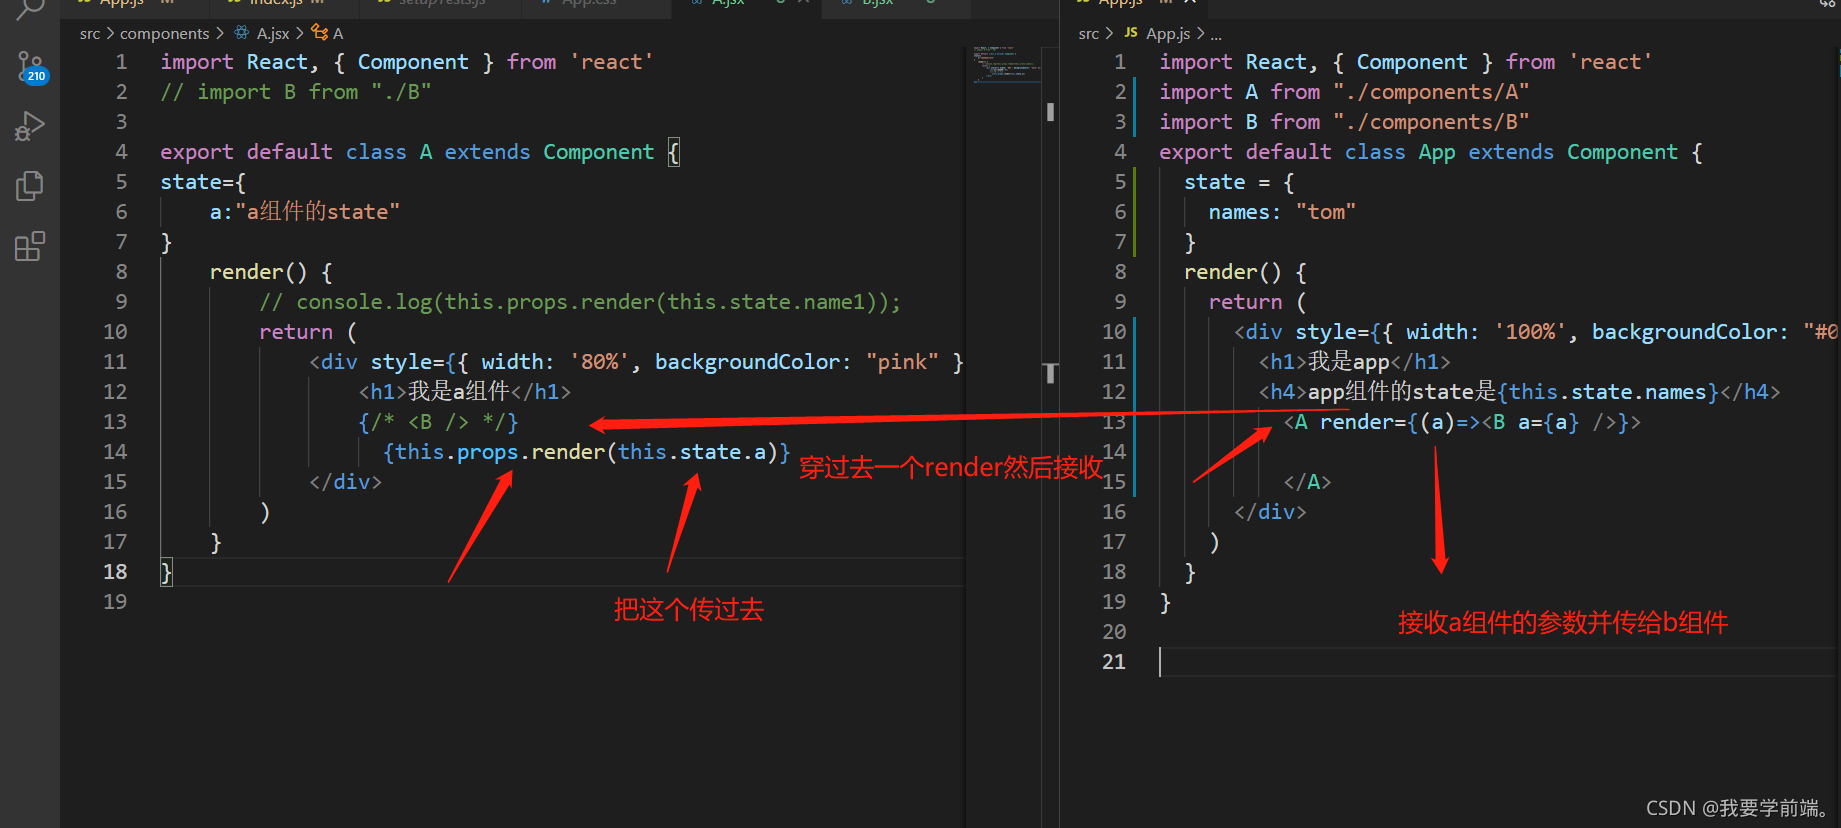Open the Run and Debug view
1841x828 pixels.
[30, 126]
